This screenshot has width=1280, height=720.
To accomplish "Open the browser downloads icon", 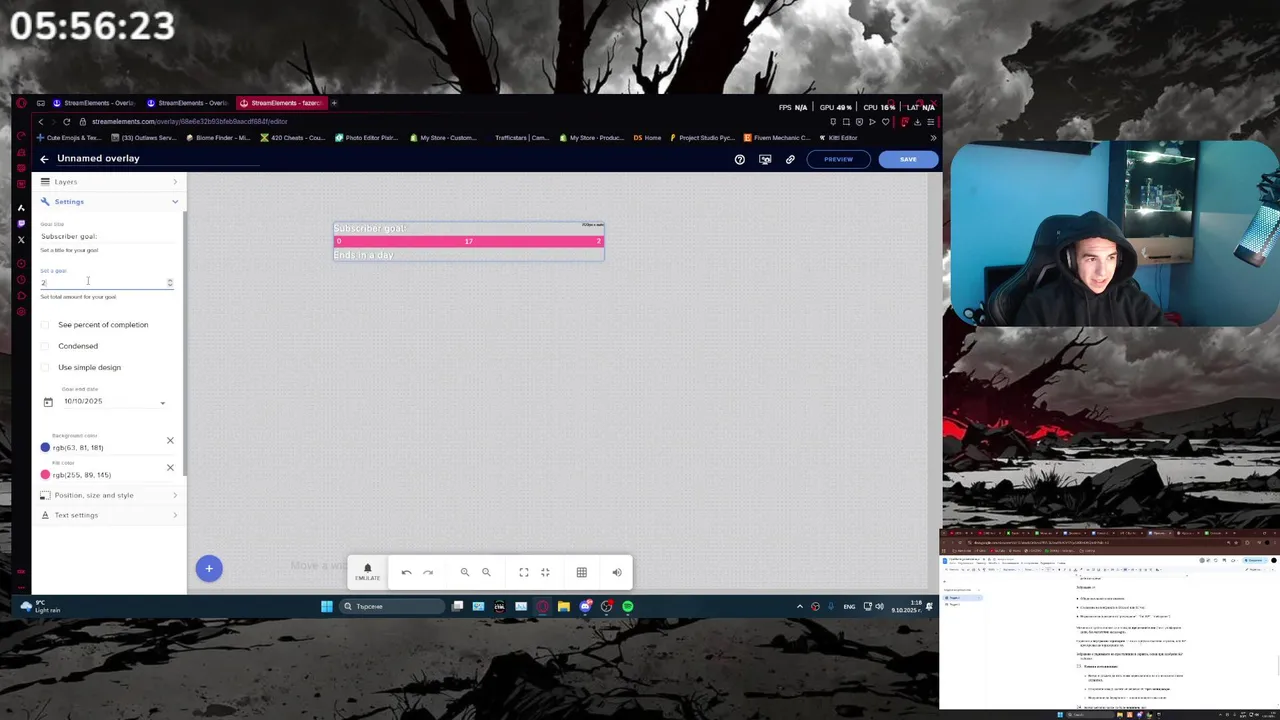I will click(x=918, y=122).
